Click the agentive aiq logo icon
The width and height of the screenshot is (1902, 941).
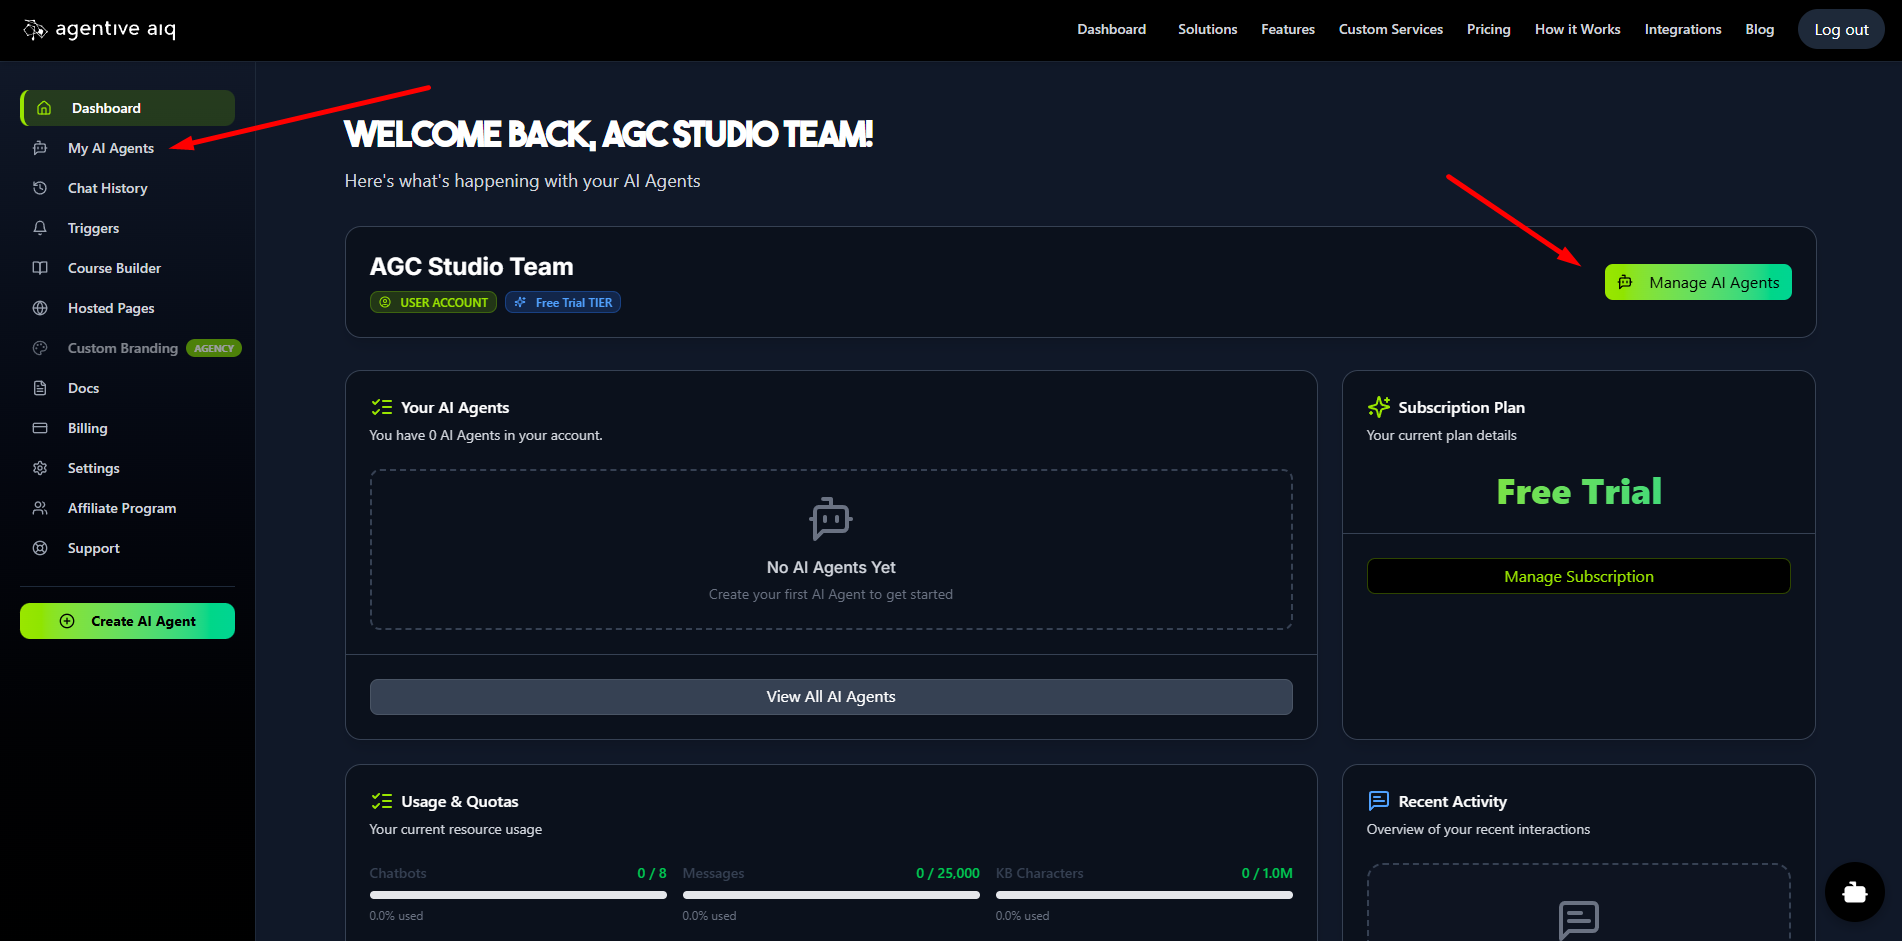click(35, 30)
